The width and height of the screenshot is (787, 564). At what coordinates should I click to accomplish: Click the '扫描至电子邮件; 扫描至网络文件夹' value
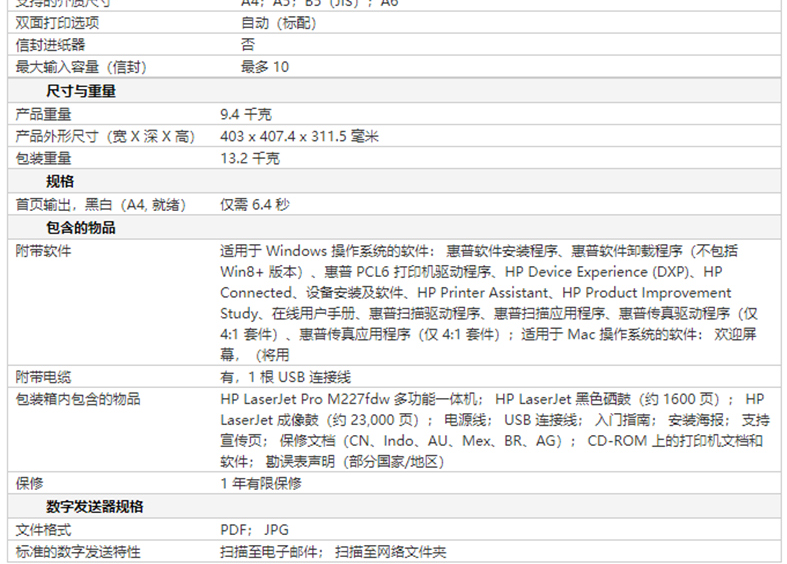(333, 552)
